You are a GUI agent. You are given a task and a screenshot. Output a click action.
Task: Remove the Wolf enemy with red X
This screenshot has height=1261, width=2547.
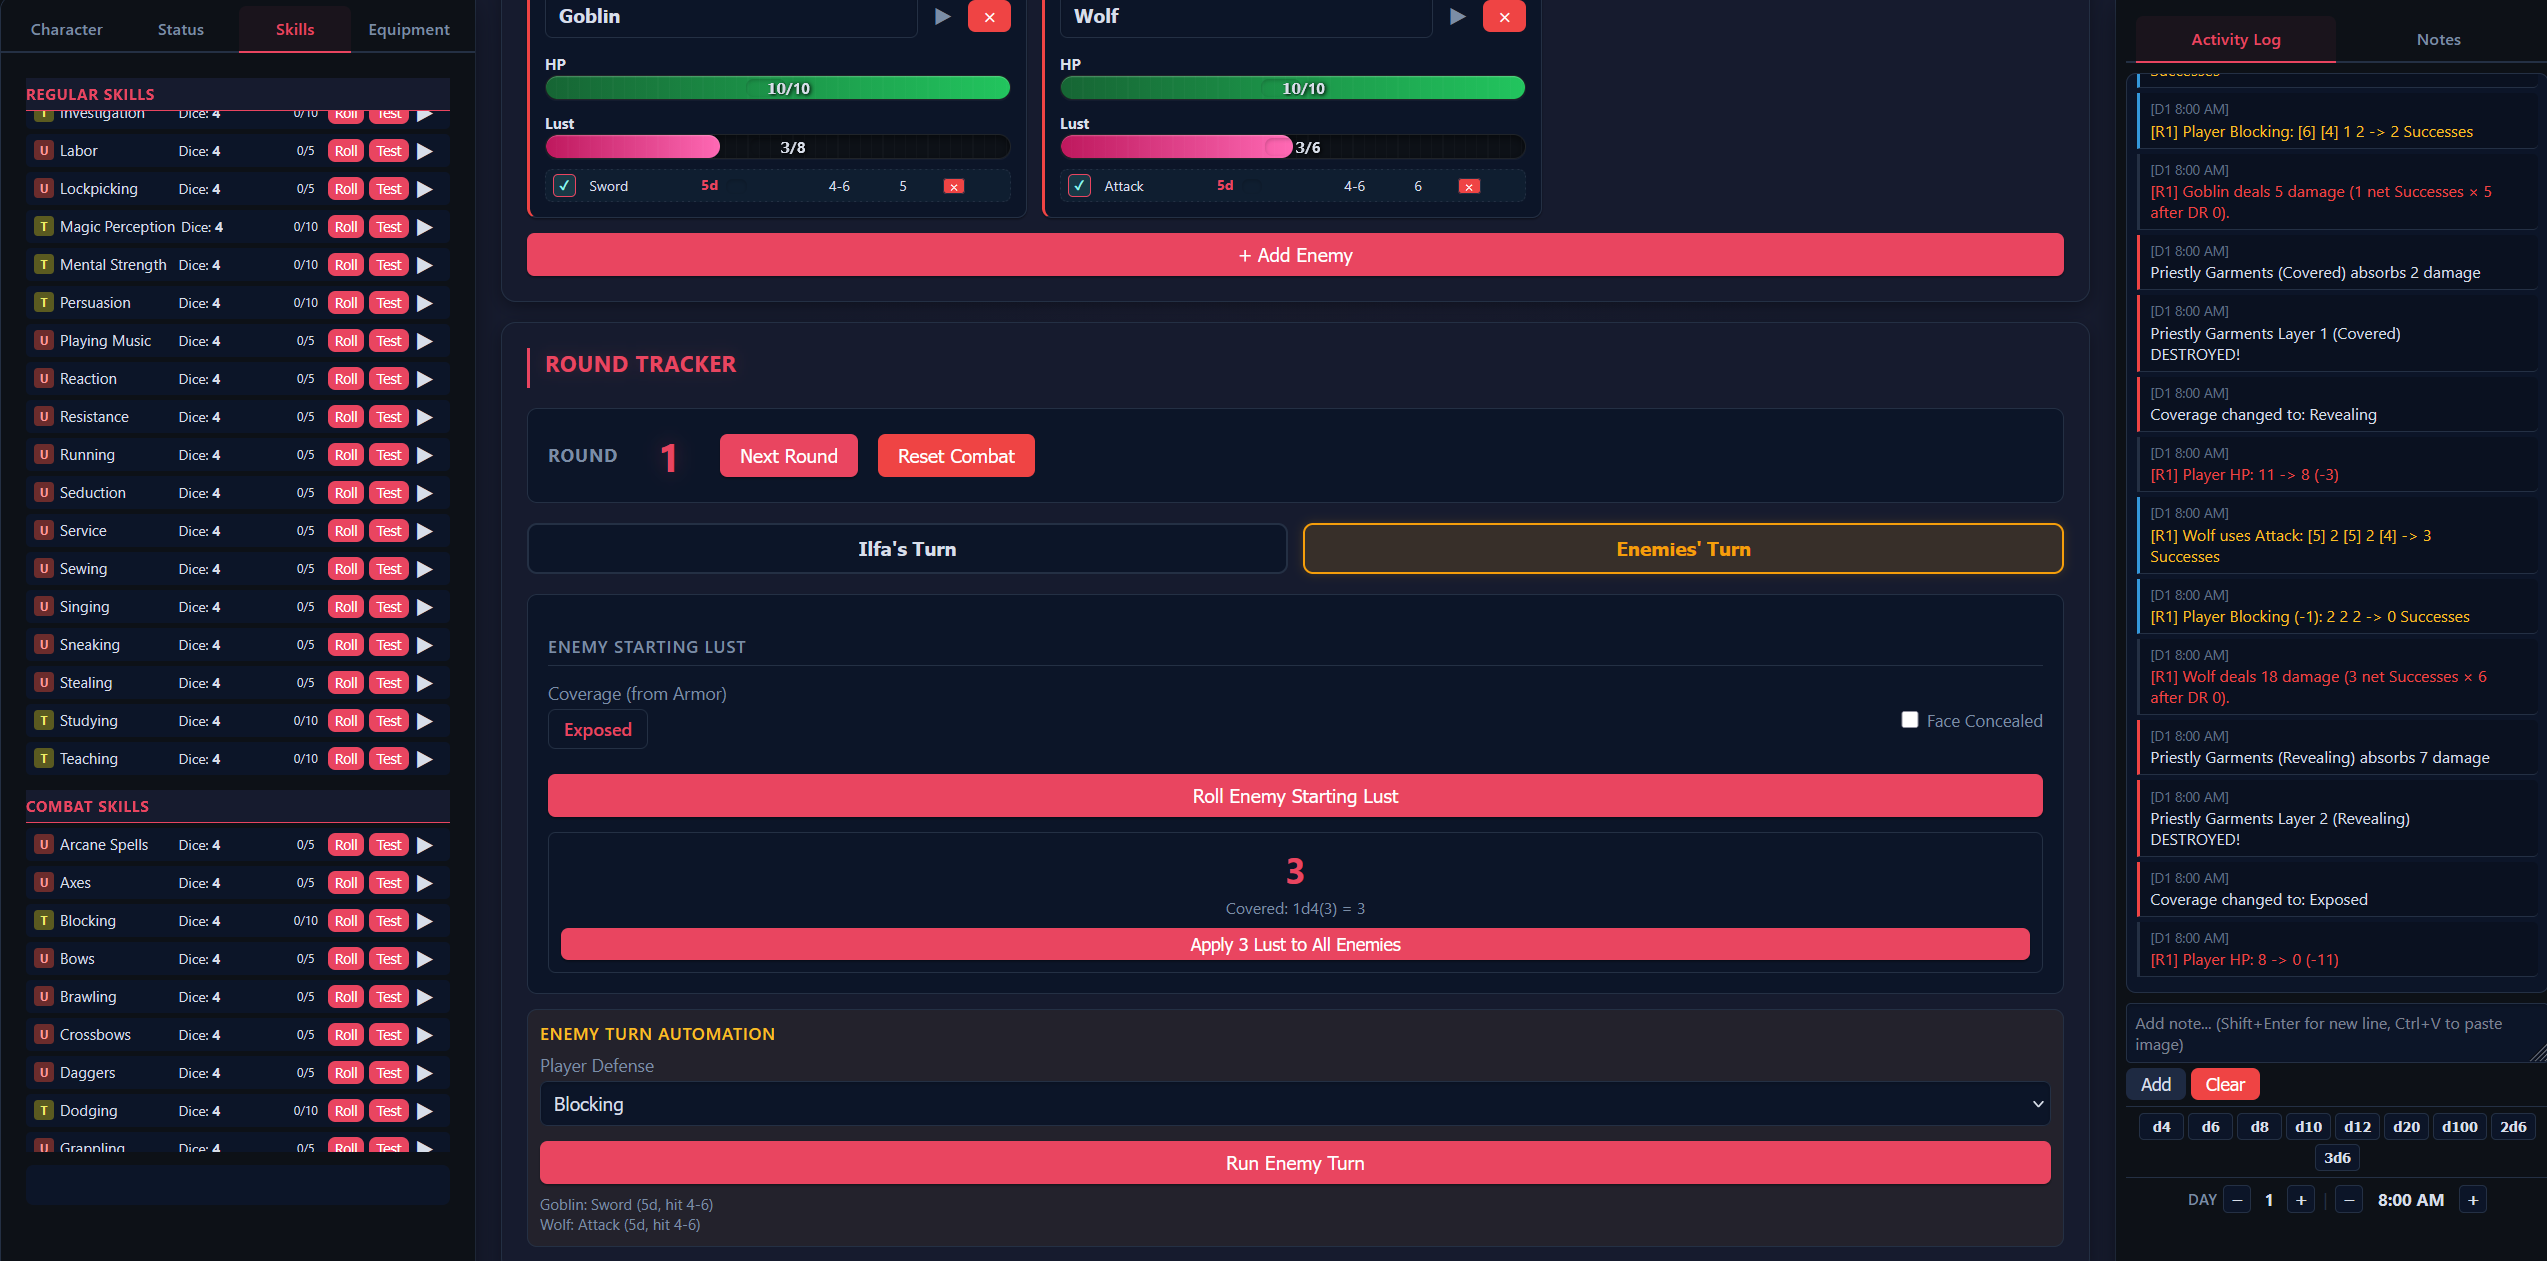[1504, 16]
